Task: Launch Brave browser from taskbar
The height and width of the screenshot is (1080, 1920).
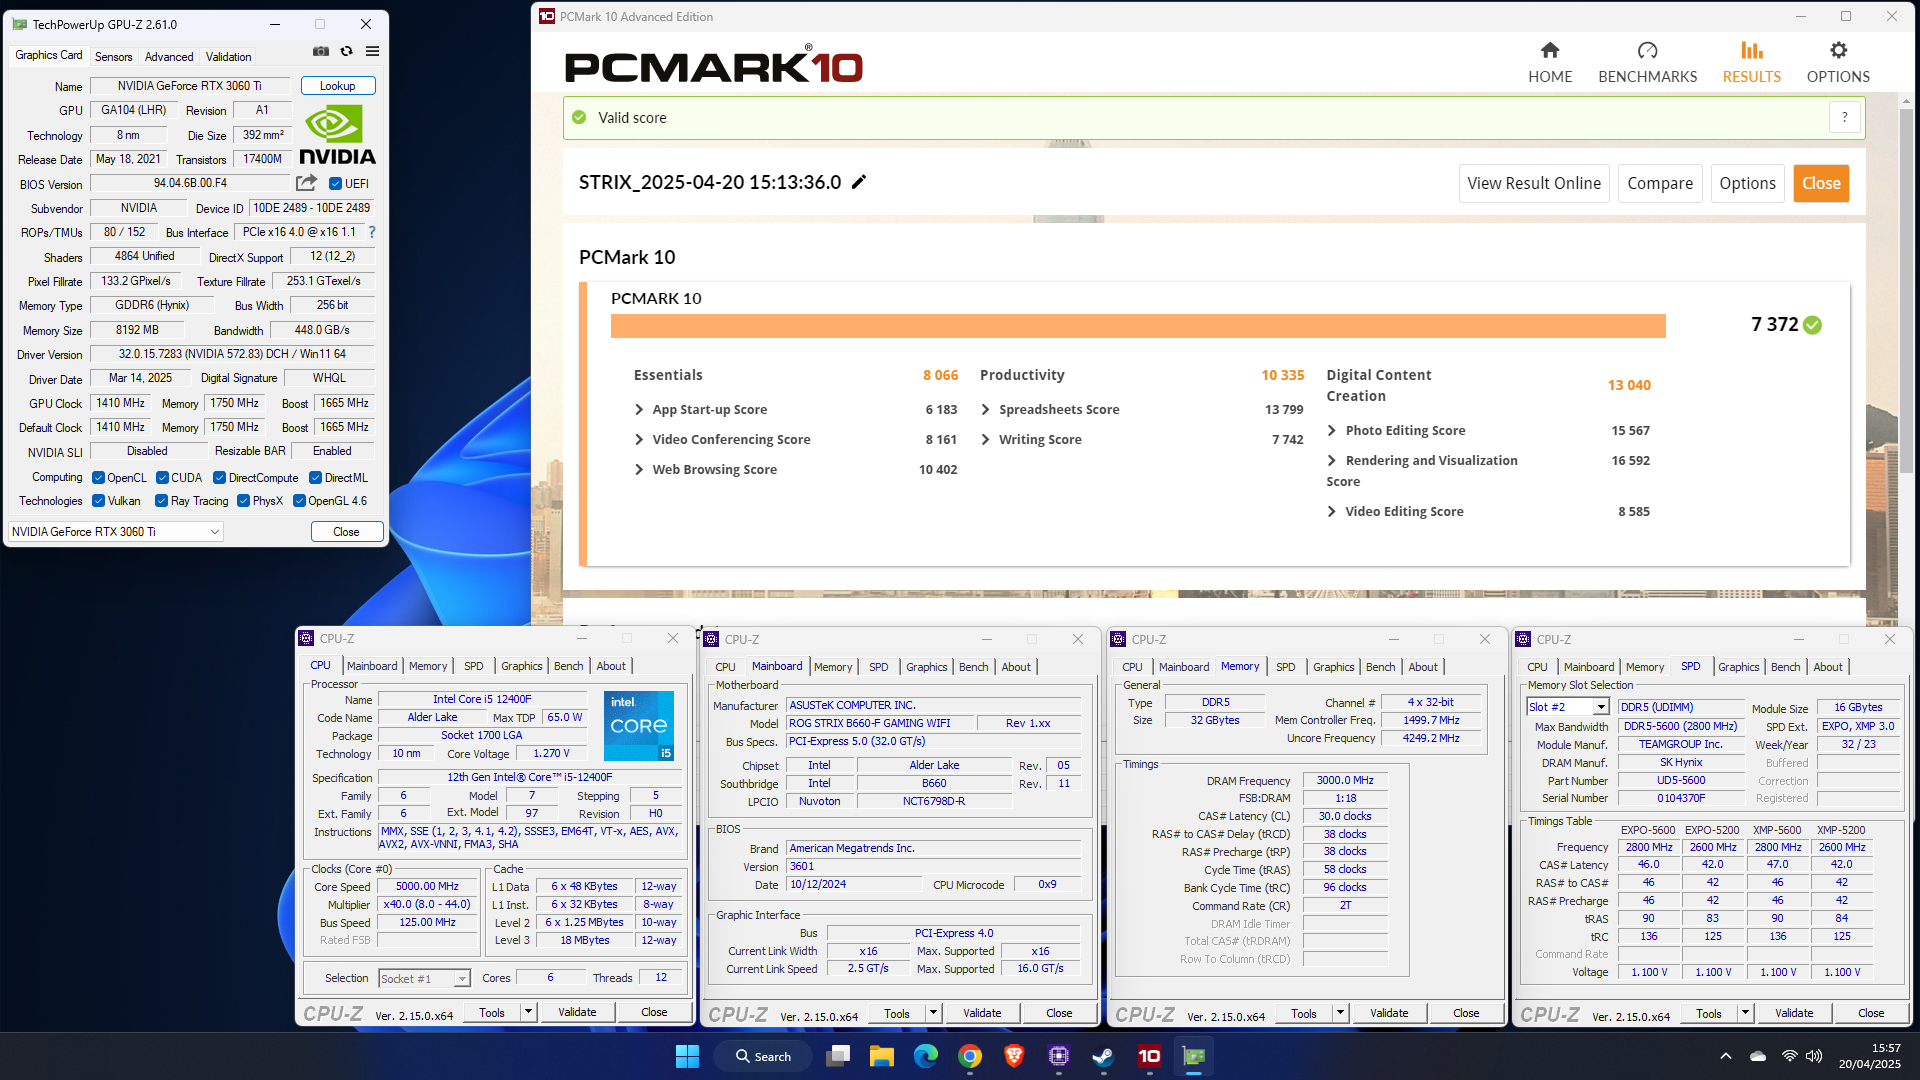Action: click(x=1014, y=1056)
